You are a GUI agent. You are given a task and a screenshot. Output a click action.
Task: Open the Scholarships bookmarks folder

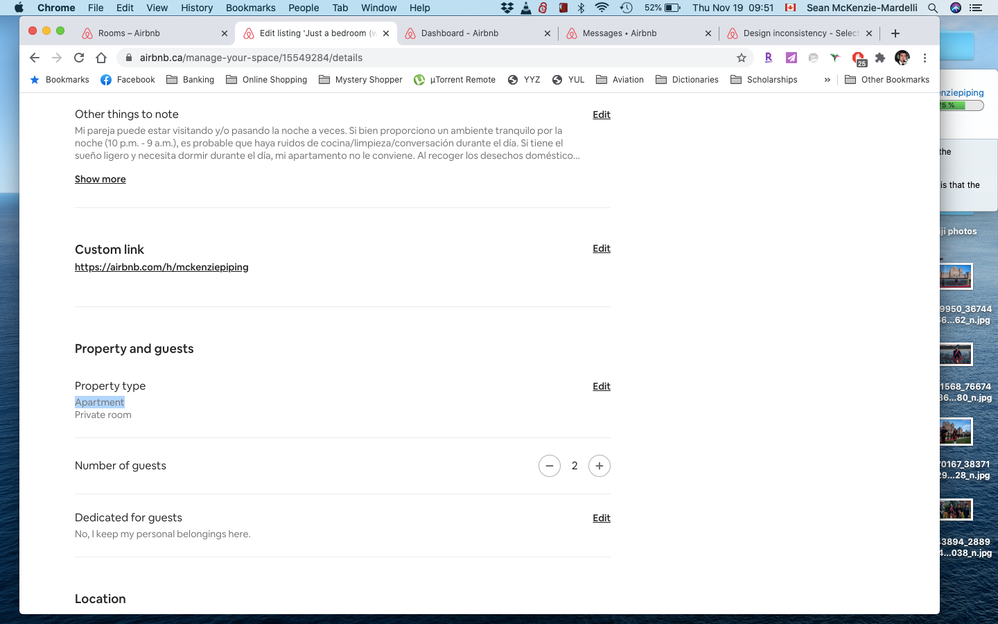click(x=763, y=80)
